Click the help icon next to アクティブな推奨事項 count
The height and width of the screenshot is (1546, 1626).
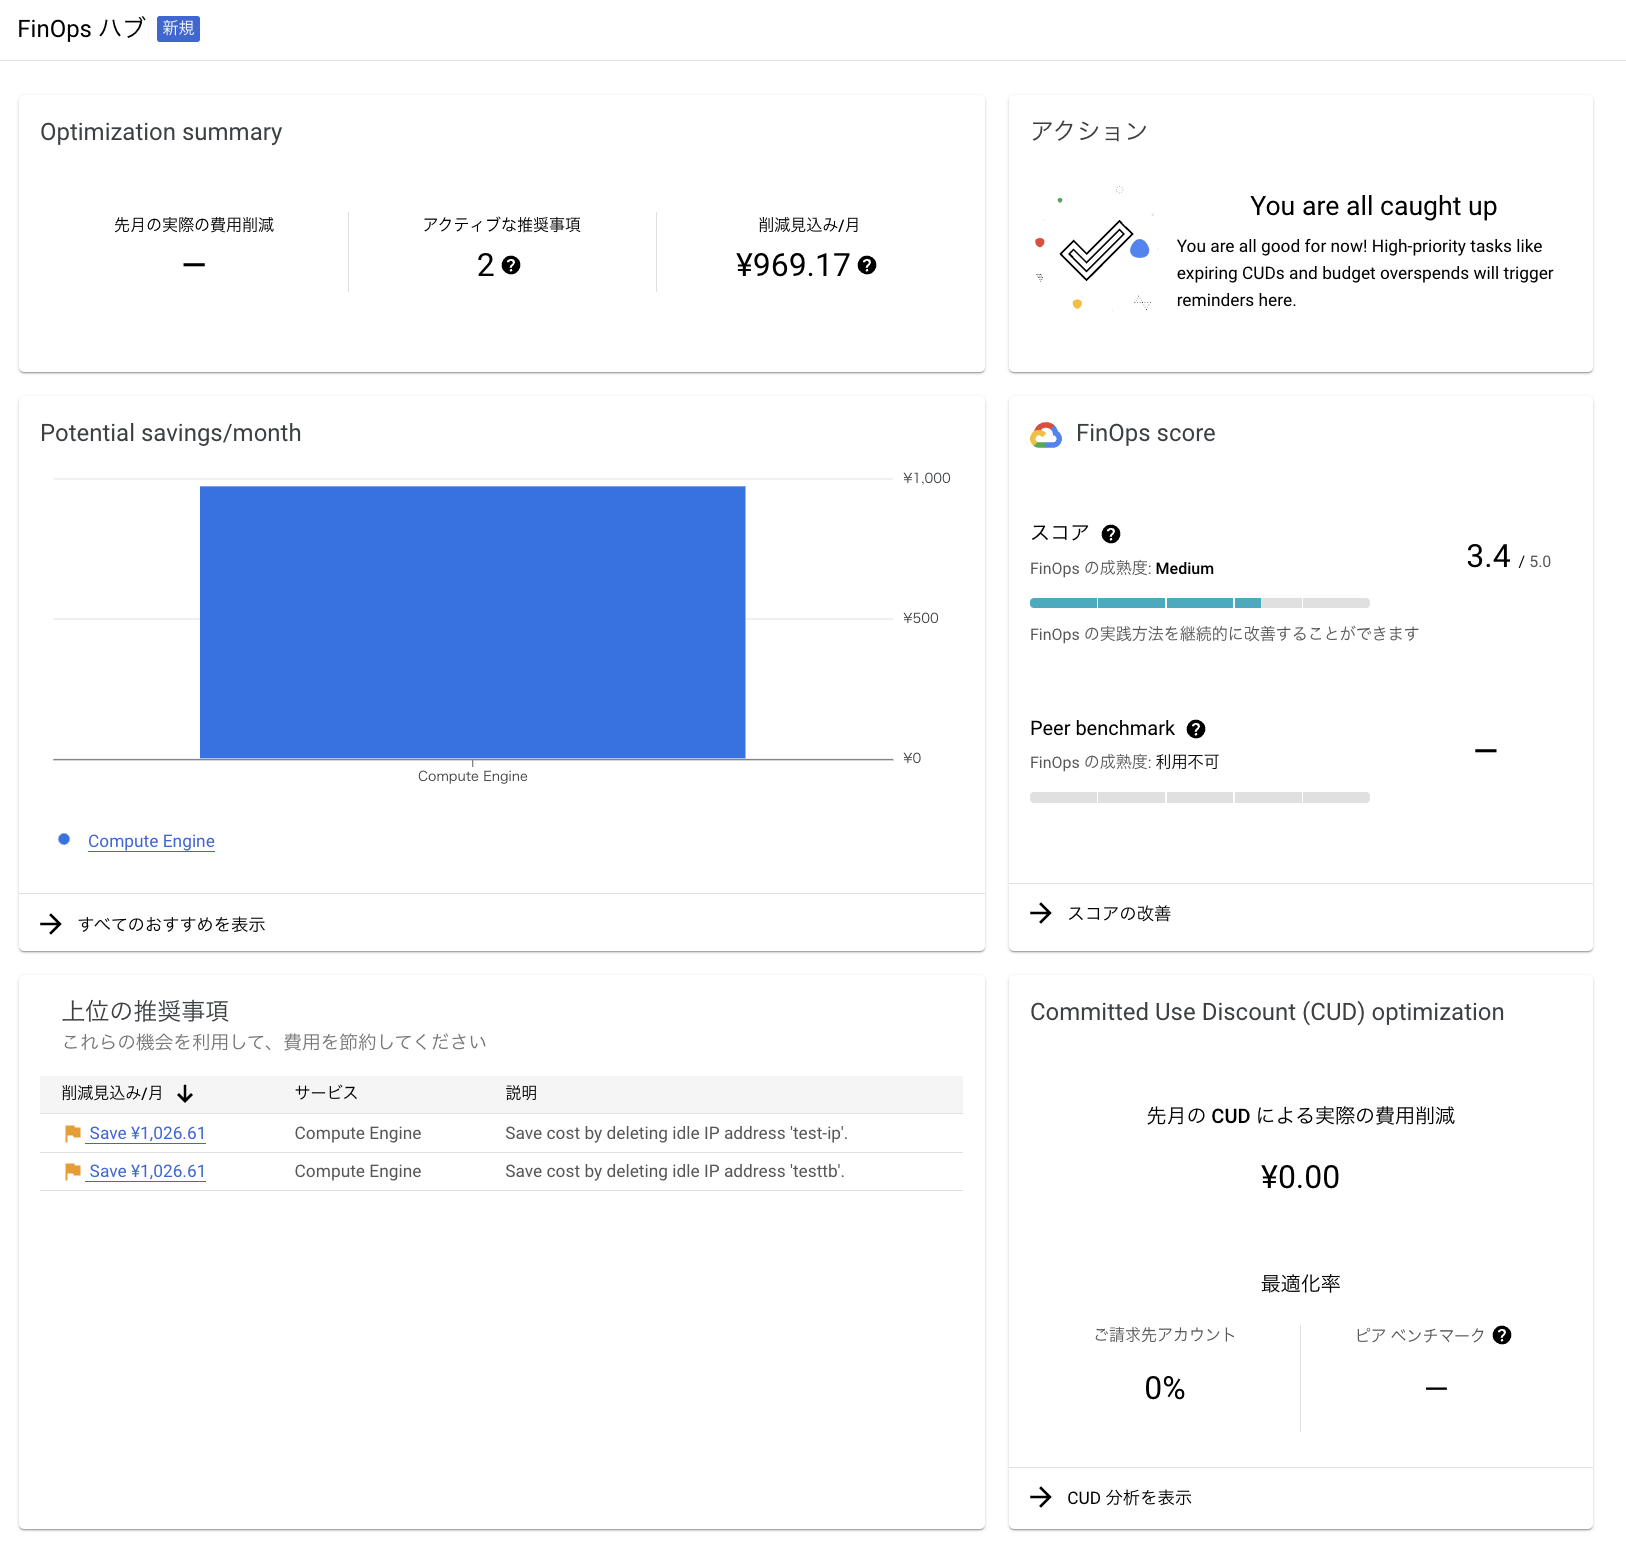[513, 265]
